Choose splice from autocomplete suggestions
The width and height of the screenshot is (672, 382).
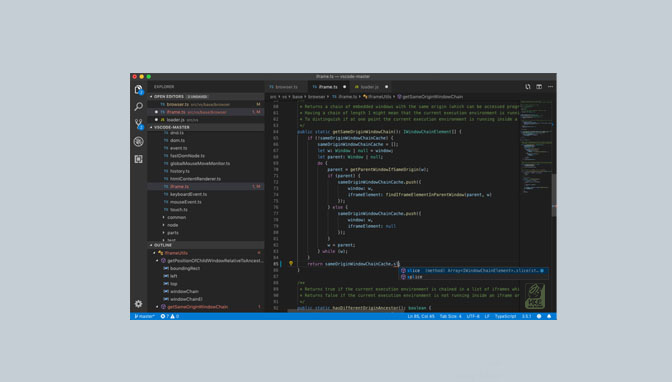click(474, 277)
